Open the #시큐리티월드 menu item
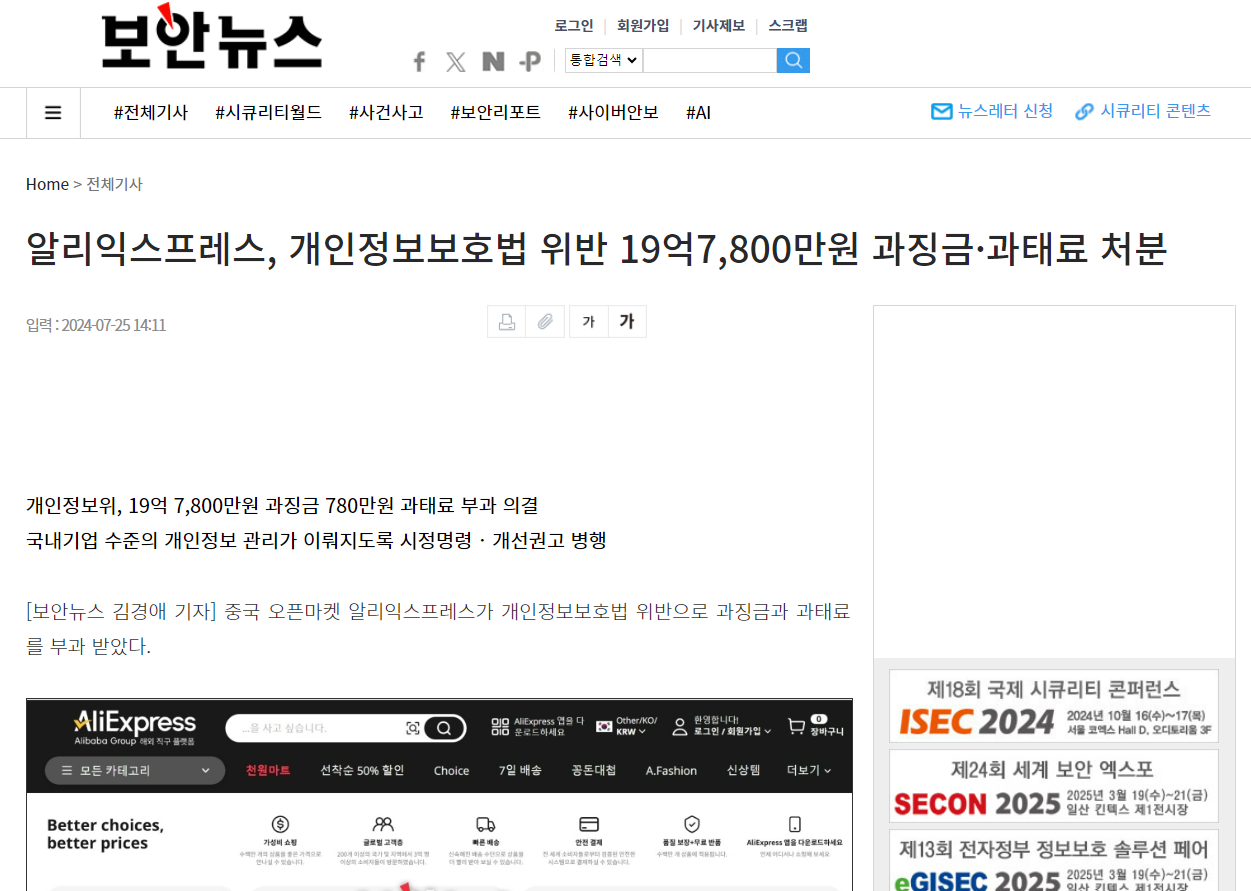This screenshot has width=1251, height=891. [268, 113]
